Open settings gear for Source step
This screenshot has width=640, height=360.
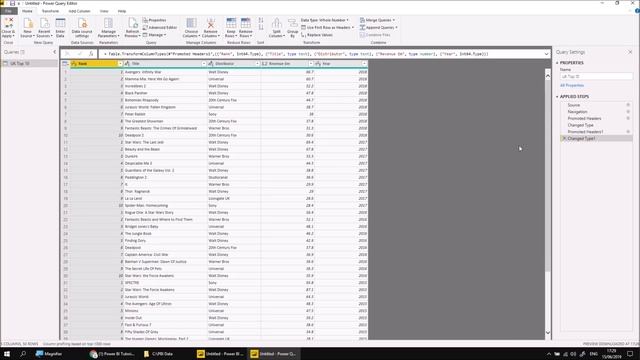tap(628, 105)
